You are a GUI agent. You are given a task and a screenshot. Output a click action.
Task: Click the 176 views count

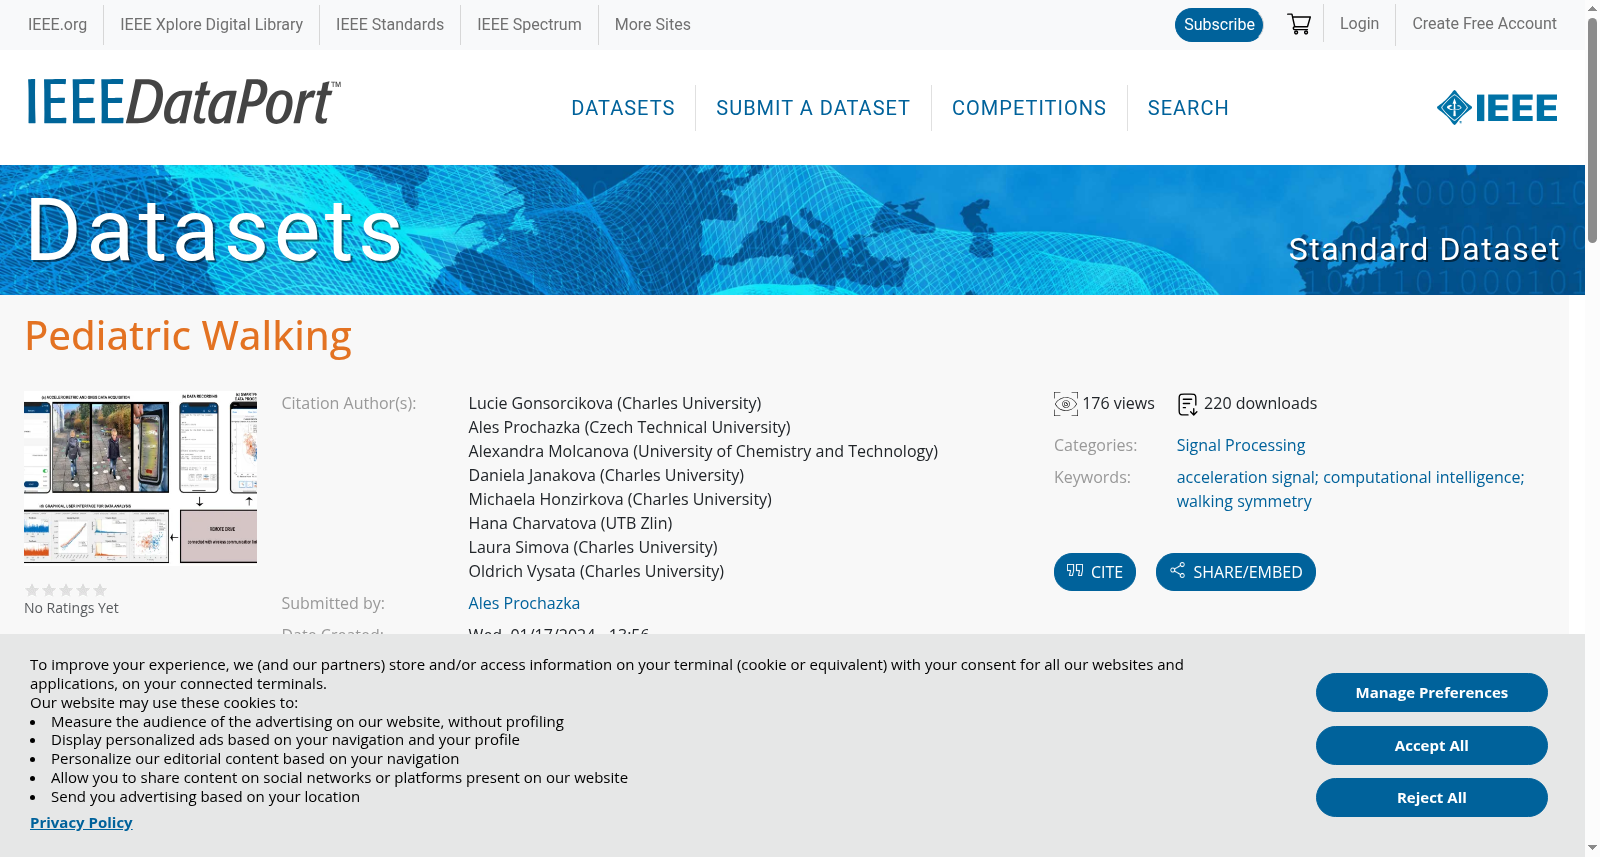(1118, 404)
